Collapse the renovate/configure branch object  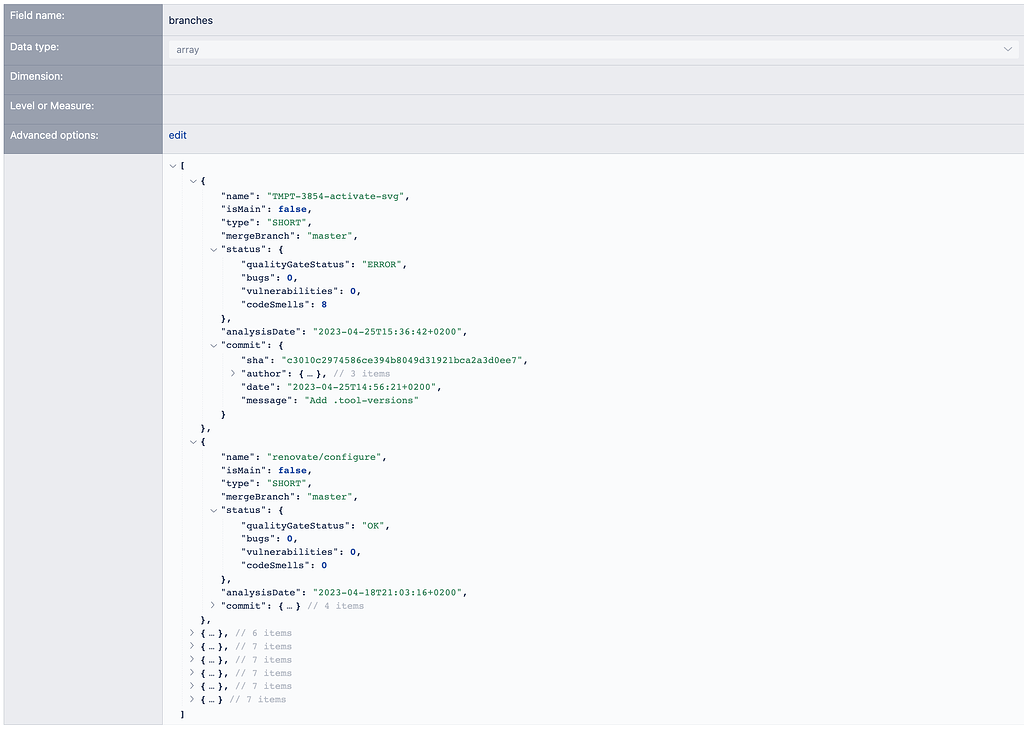tap(192, 441)
